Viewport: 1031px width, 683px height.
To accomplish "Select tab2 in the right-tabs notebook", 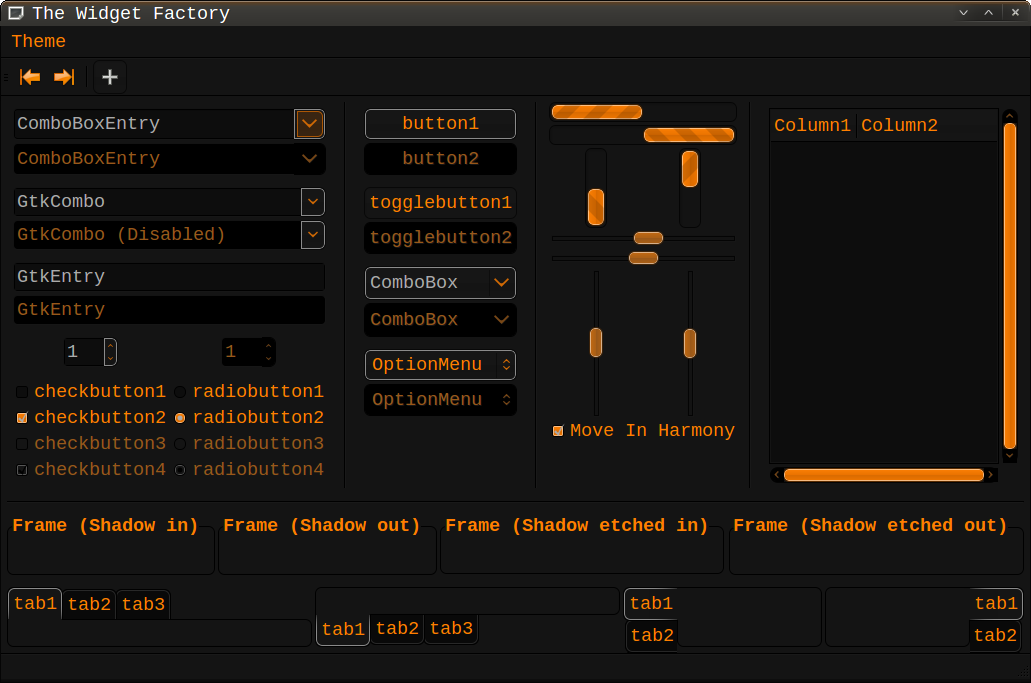I will pyautogui.click(x=995, y=636).
